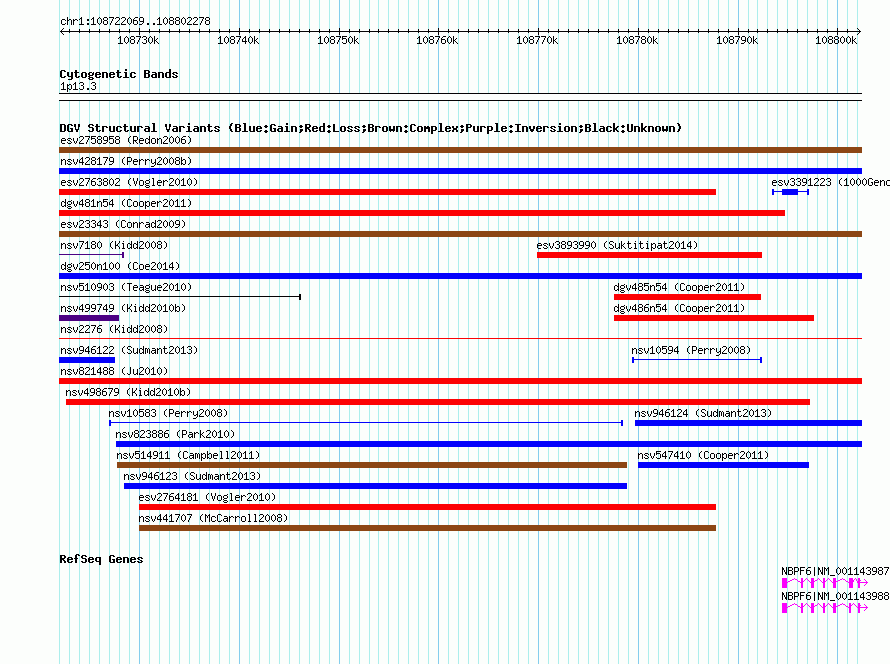The width and height of the screenshot is (890, 664).
Task: Click the Cytogenetic Bands track title
Action: point(119,74)
